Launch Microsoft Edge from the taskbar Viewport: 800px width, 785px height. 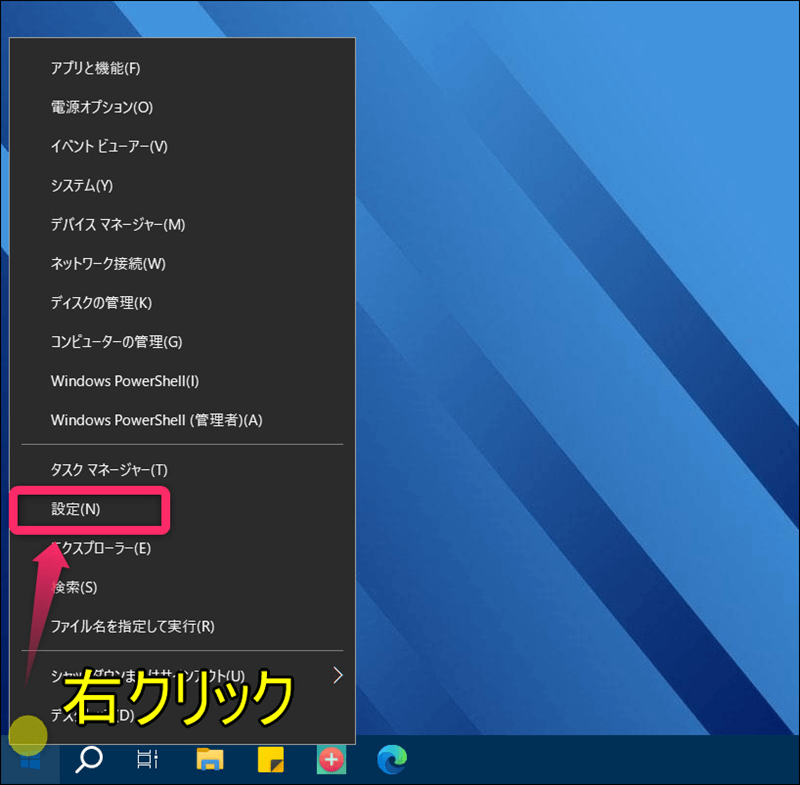click(392, 760)
